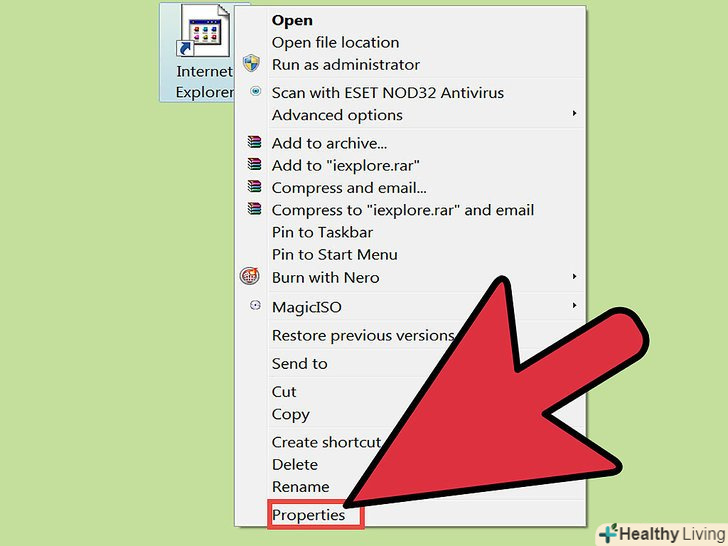
Task: Open the Send to entry
Action: 299,364
